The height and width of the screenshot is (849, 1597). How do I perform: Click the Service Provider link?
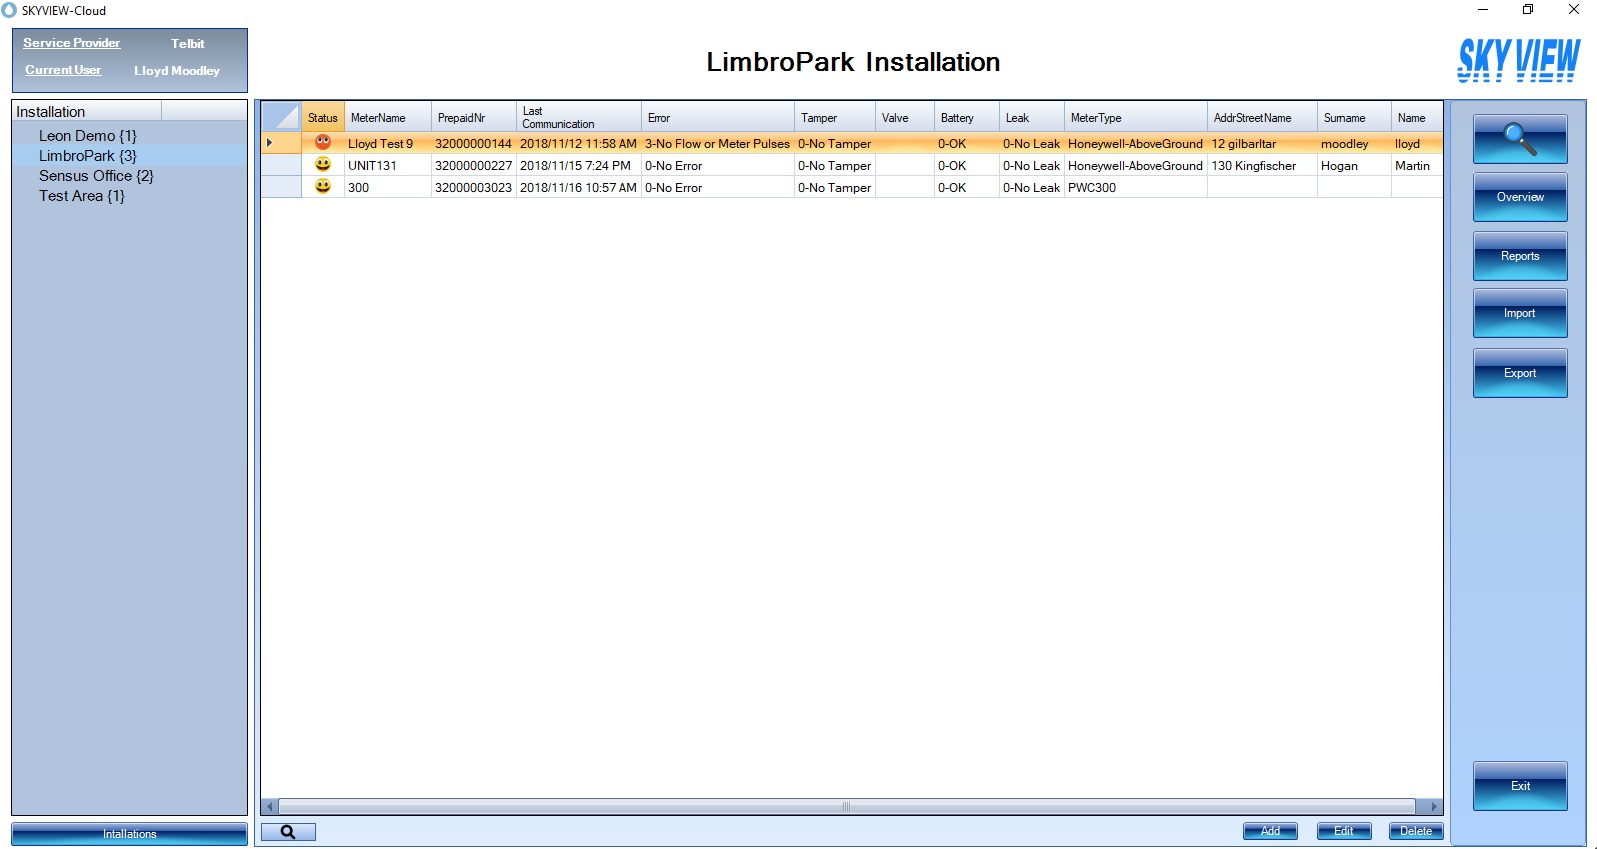coord(72,43)
